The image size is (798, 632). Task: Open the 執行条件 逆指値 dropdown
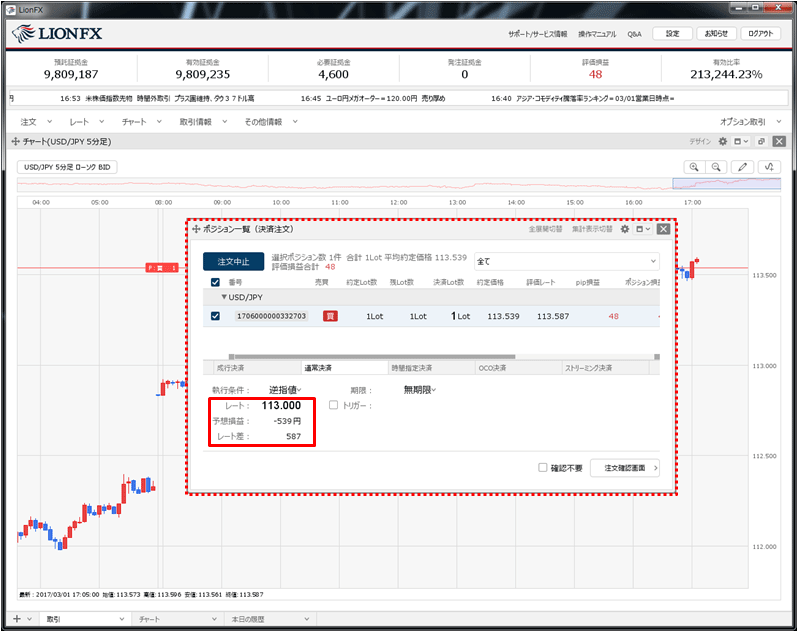[x=284, y=390]
